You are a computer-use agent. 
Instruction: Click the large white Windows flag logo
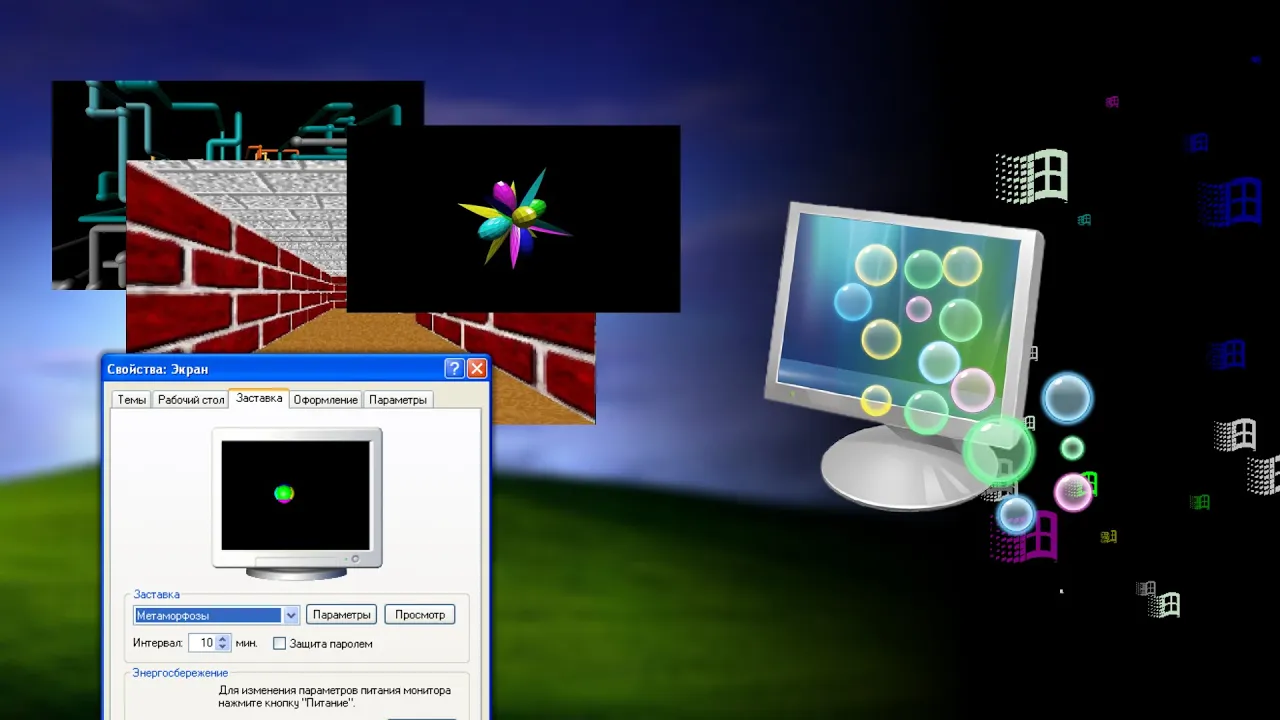coord(1032,176)
